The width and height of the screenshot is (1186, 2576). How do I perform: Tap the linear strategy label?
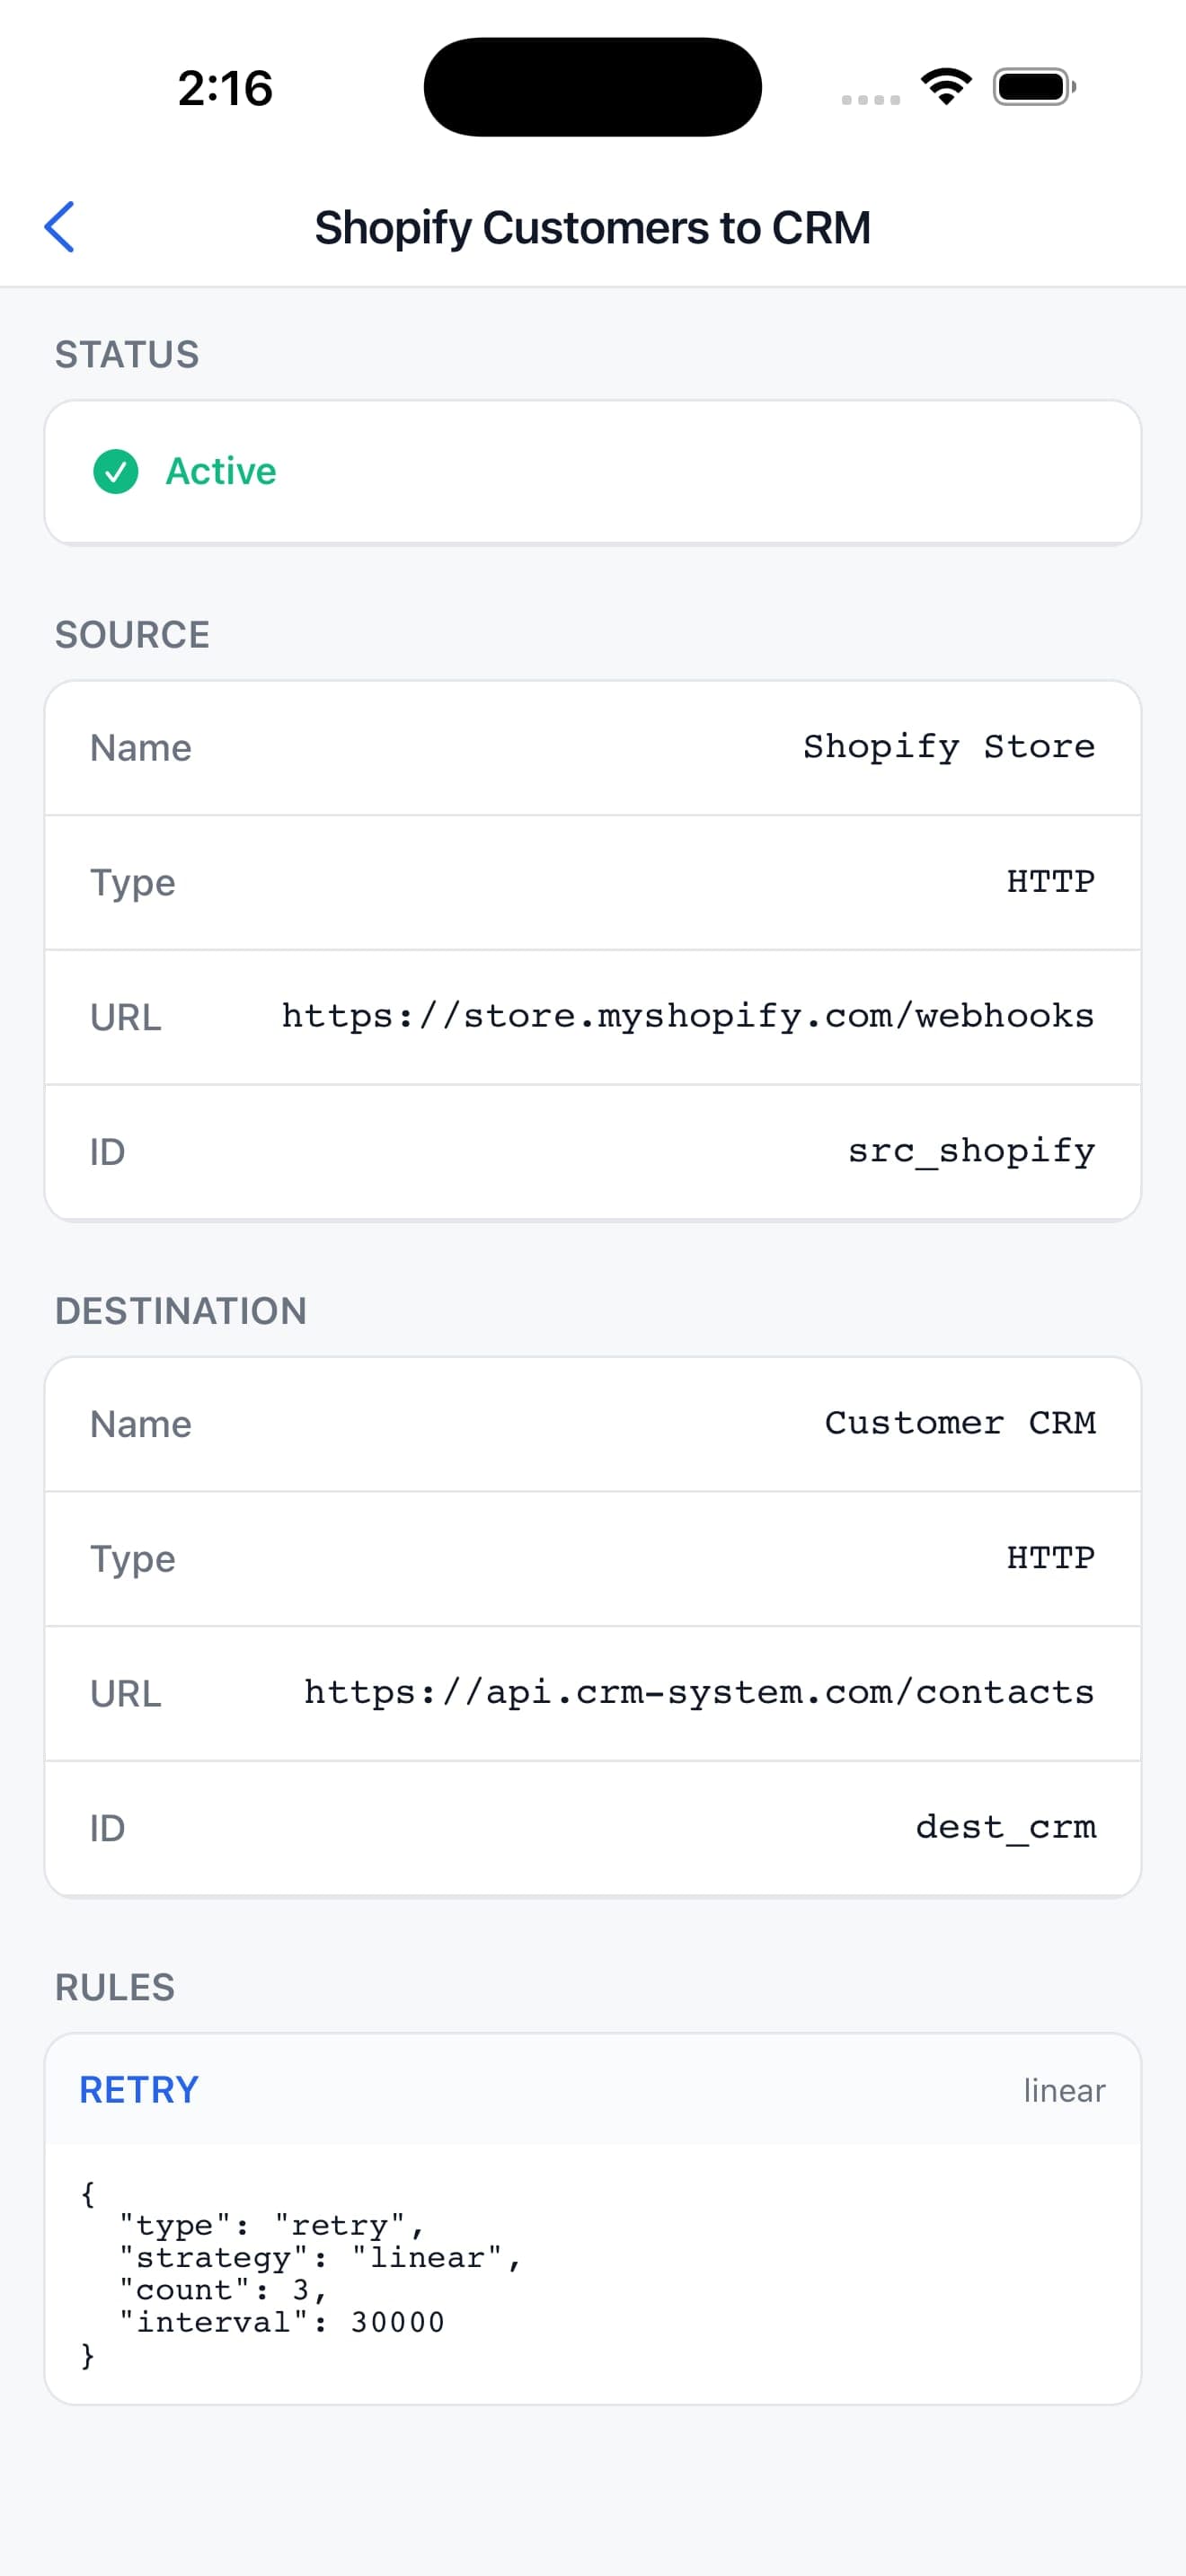click(x=1064, y=2090)
